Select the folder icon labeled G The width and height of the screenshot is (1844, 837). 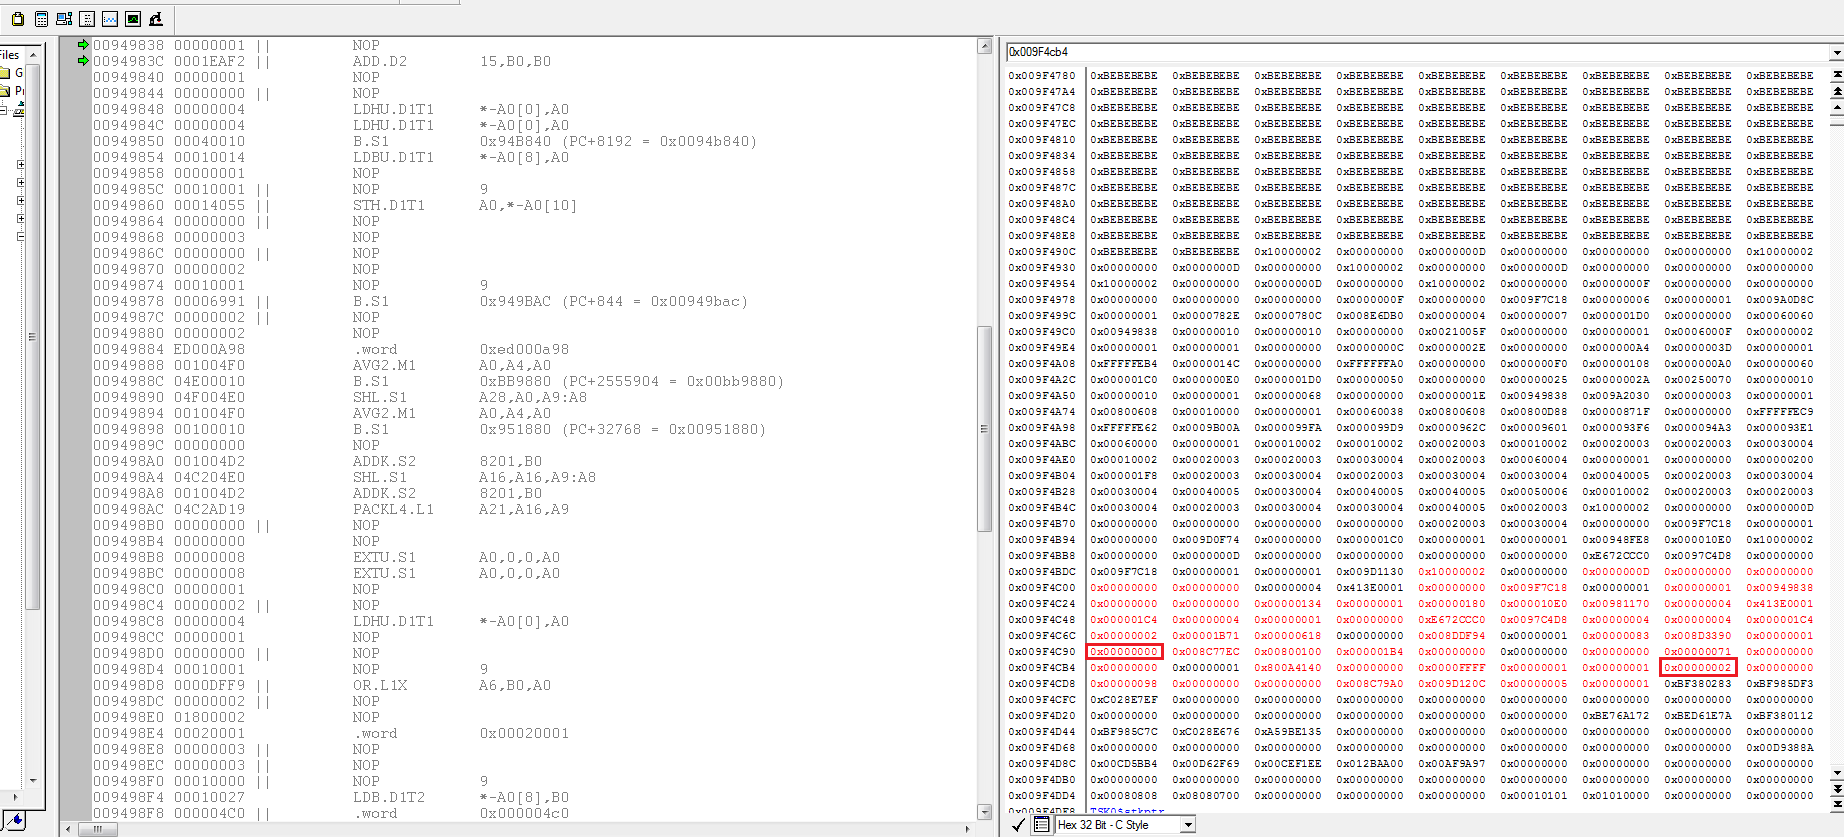[x=5, y=73]
